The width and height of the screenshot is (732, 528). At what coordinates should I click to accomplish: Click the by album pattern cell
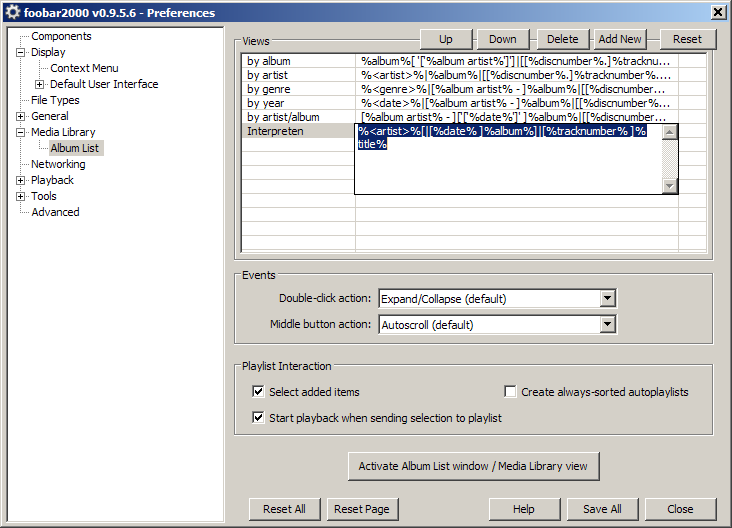517,61
